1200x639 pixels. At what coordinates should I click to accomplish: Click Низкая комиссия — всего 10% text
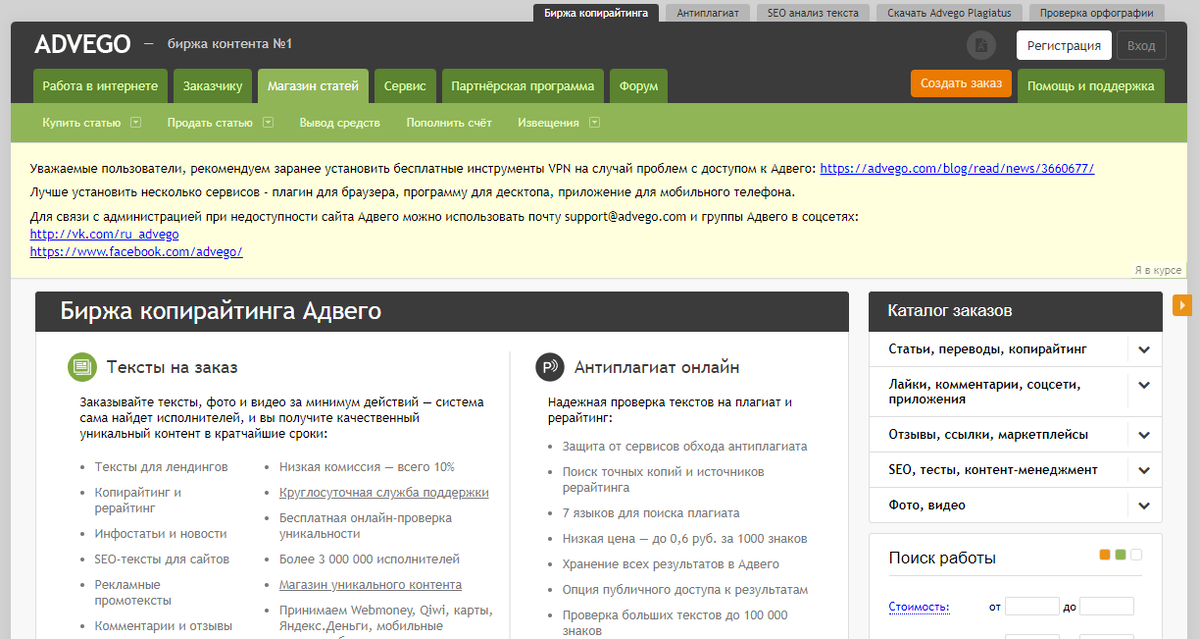pos(367,467)
